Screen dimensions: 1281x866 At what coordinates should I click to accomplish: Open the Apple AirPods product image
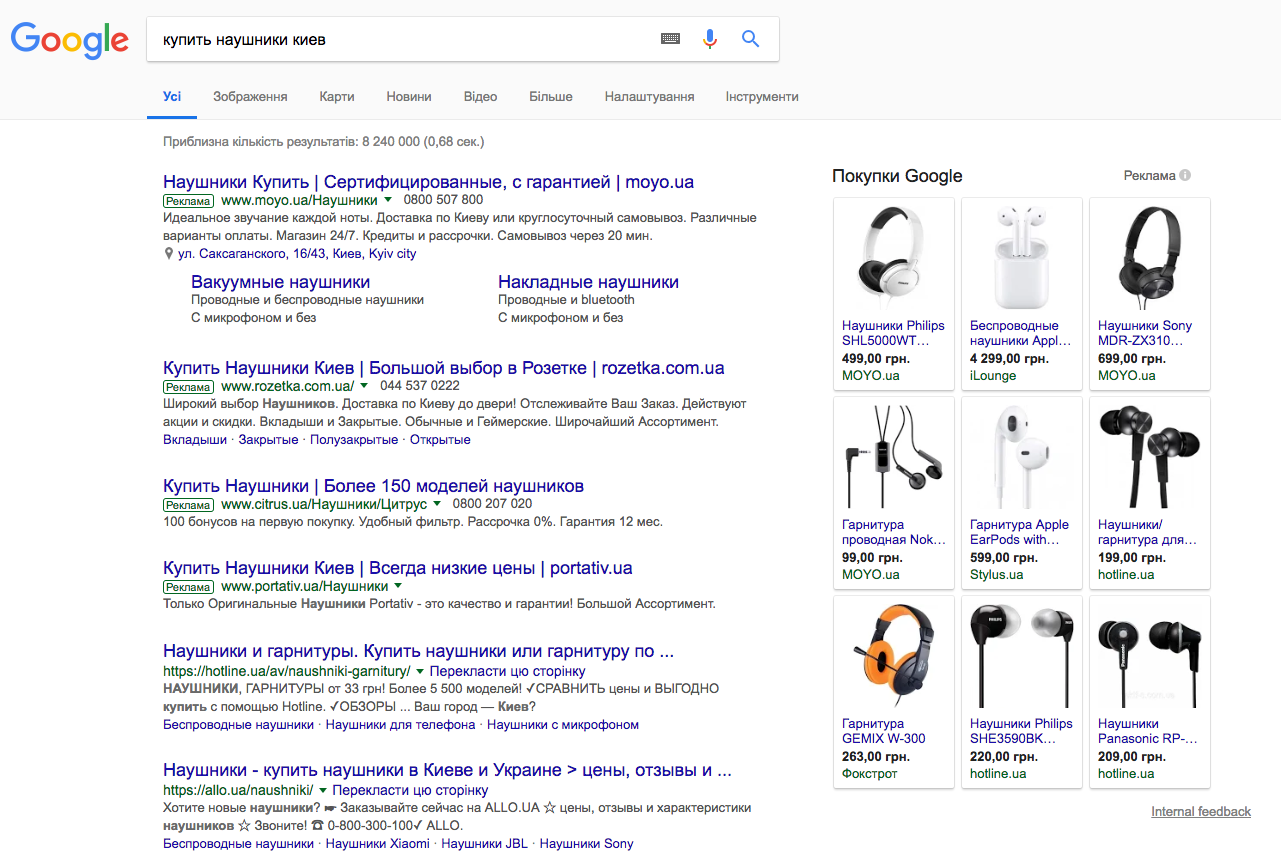[1021, 257]
